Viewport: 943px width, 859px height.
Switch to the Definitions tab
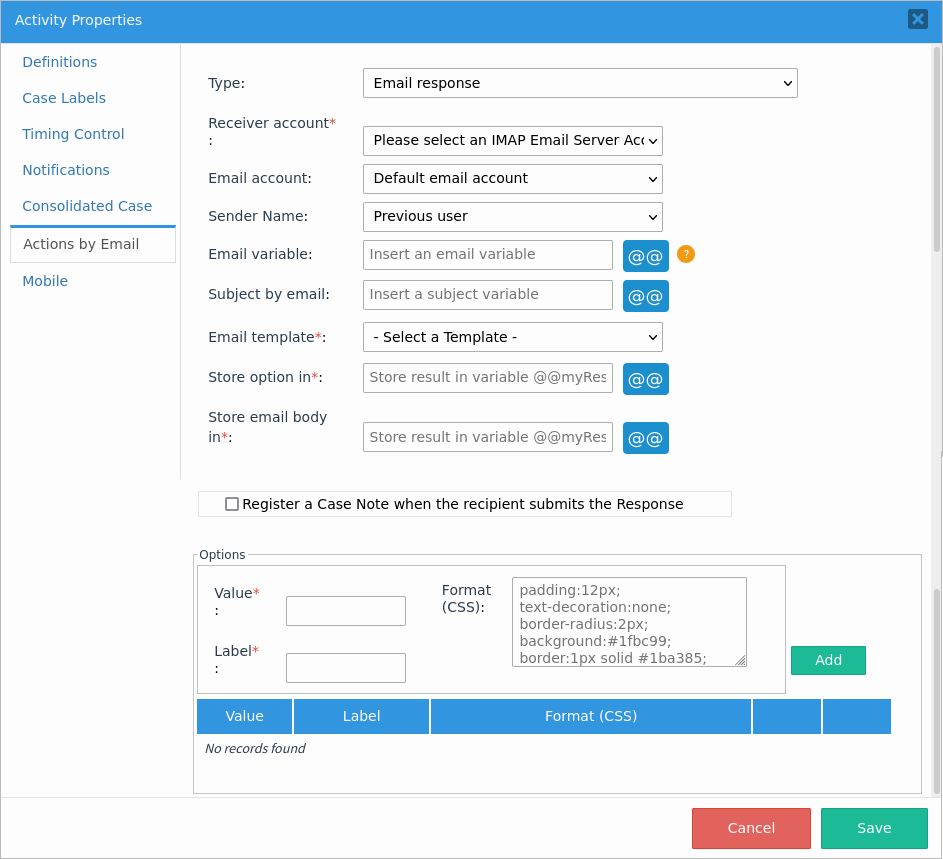60,62
